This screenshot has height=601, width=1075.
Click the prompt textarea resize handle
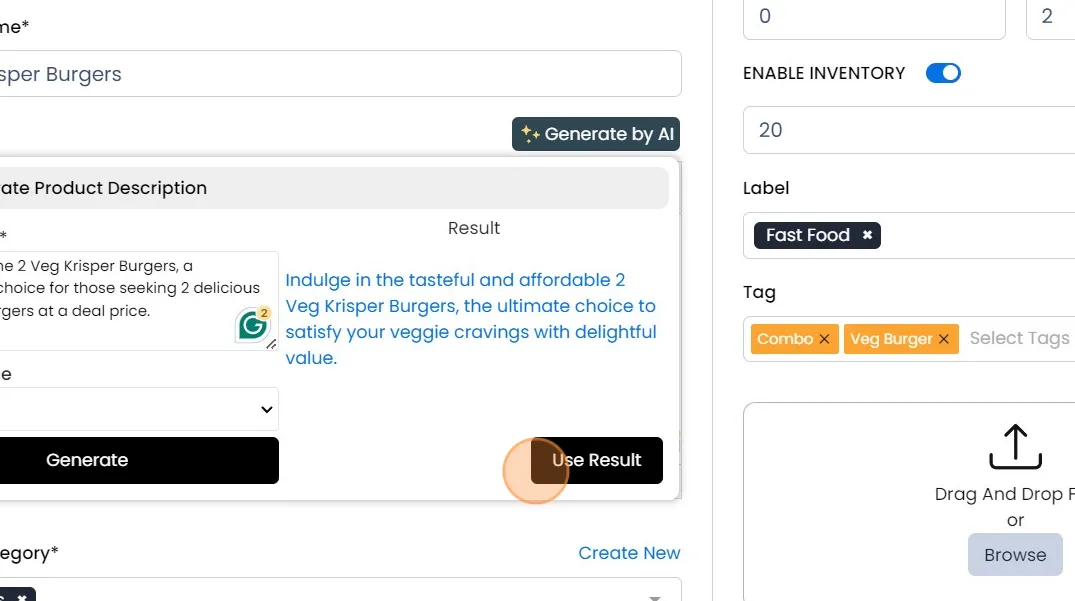pyautogui.click(x=271, y=344)
